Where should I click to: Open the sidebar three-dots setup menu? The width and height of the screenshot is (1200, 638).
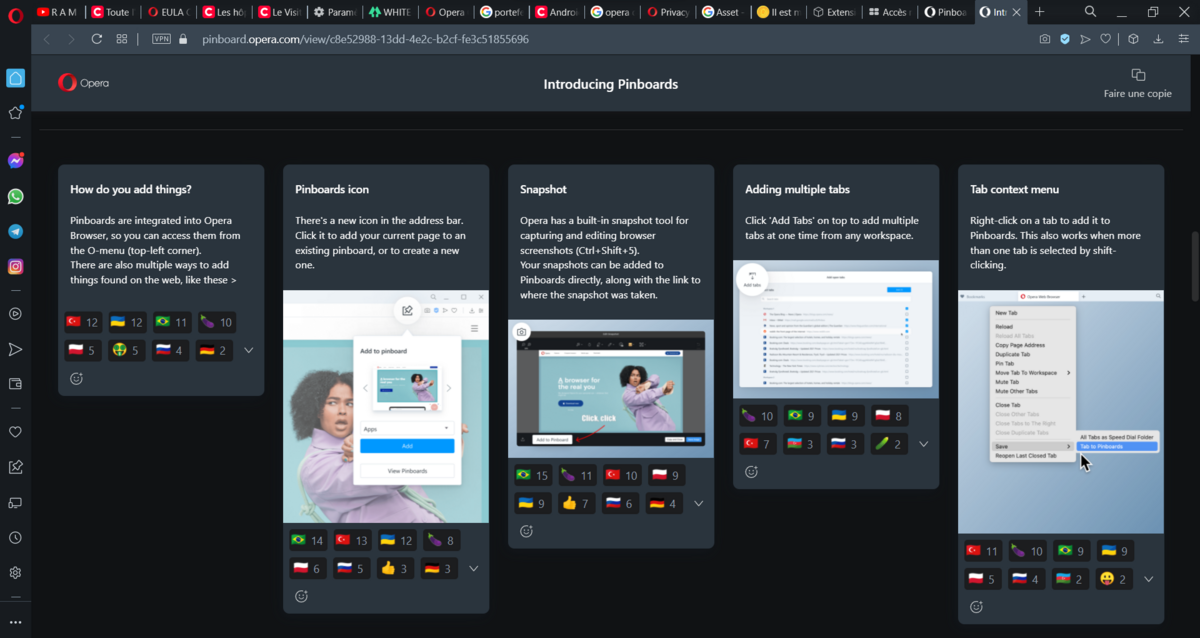point(15,622)
